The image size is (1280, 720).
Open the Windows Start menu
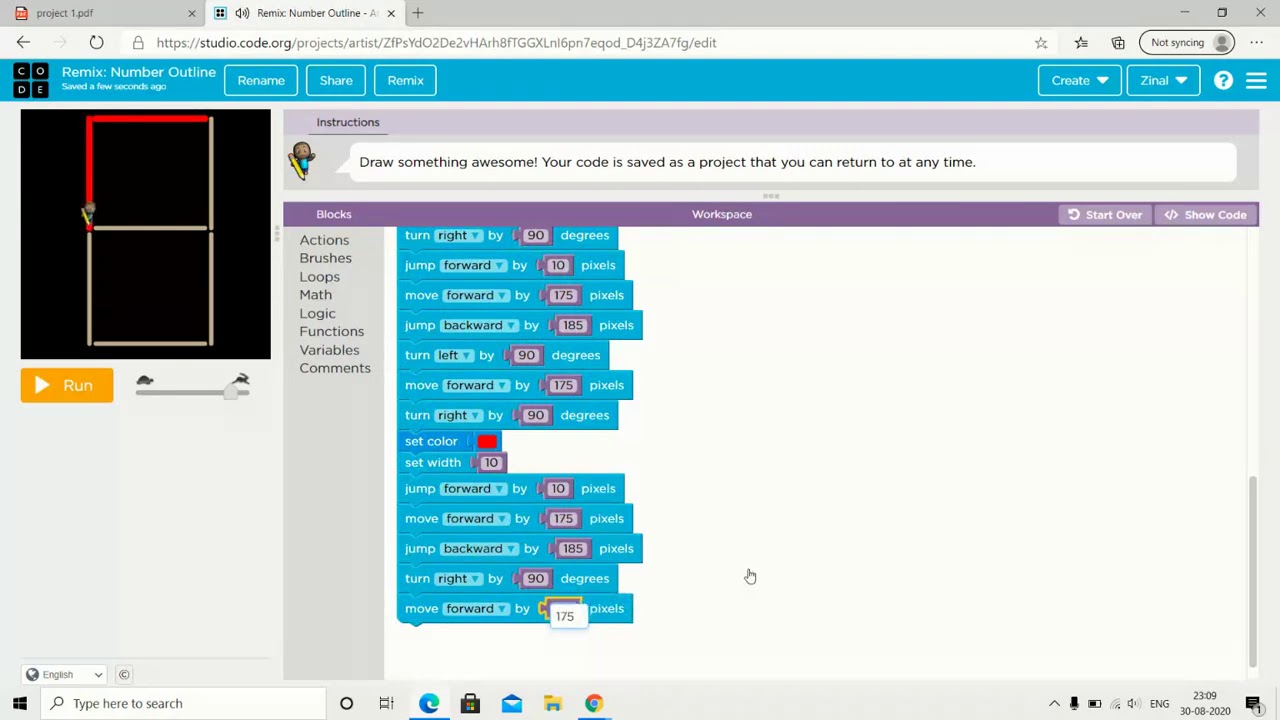tap(19, 703)
